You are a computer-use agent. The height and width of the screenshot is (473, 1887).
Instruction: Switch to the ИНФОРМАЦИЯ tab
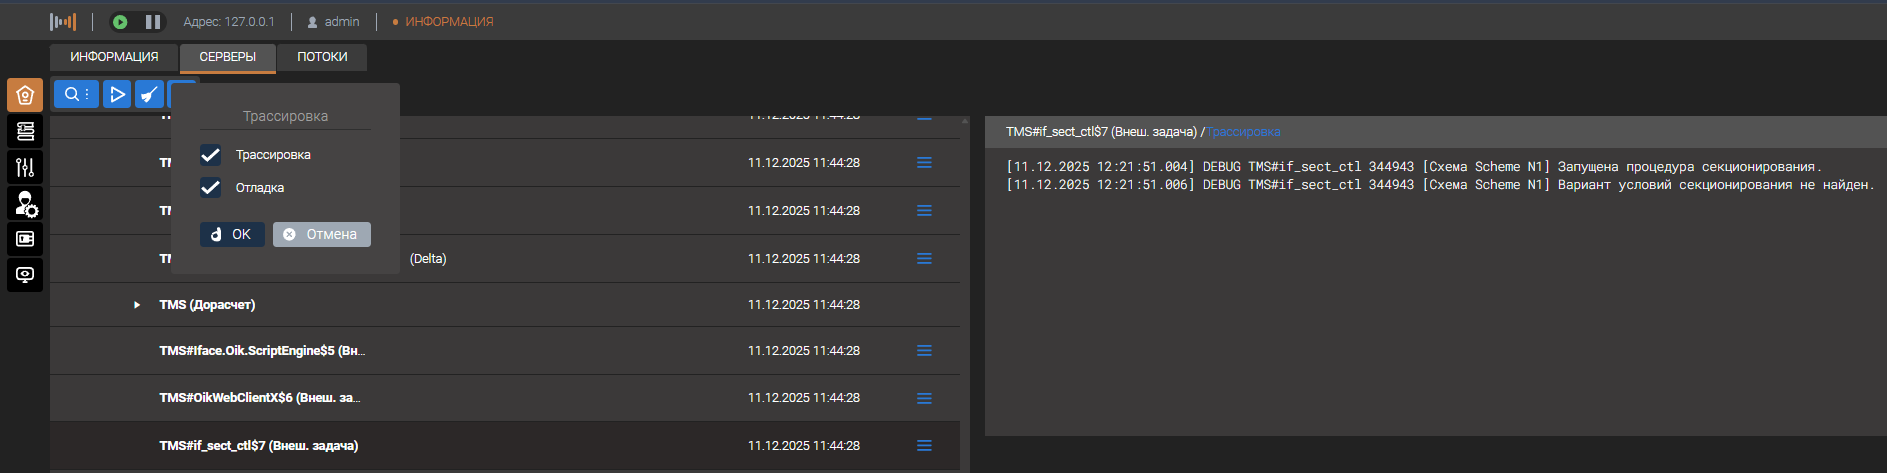coord(114,57)
